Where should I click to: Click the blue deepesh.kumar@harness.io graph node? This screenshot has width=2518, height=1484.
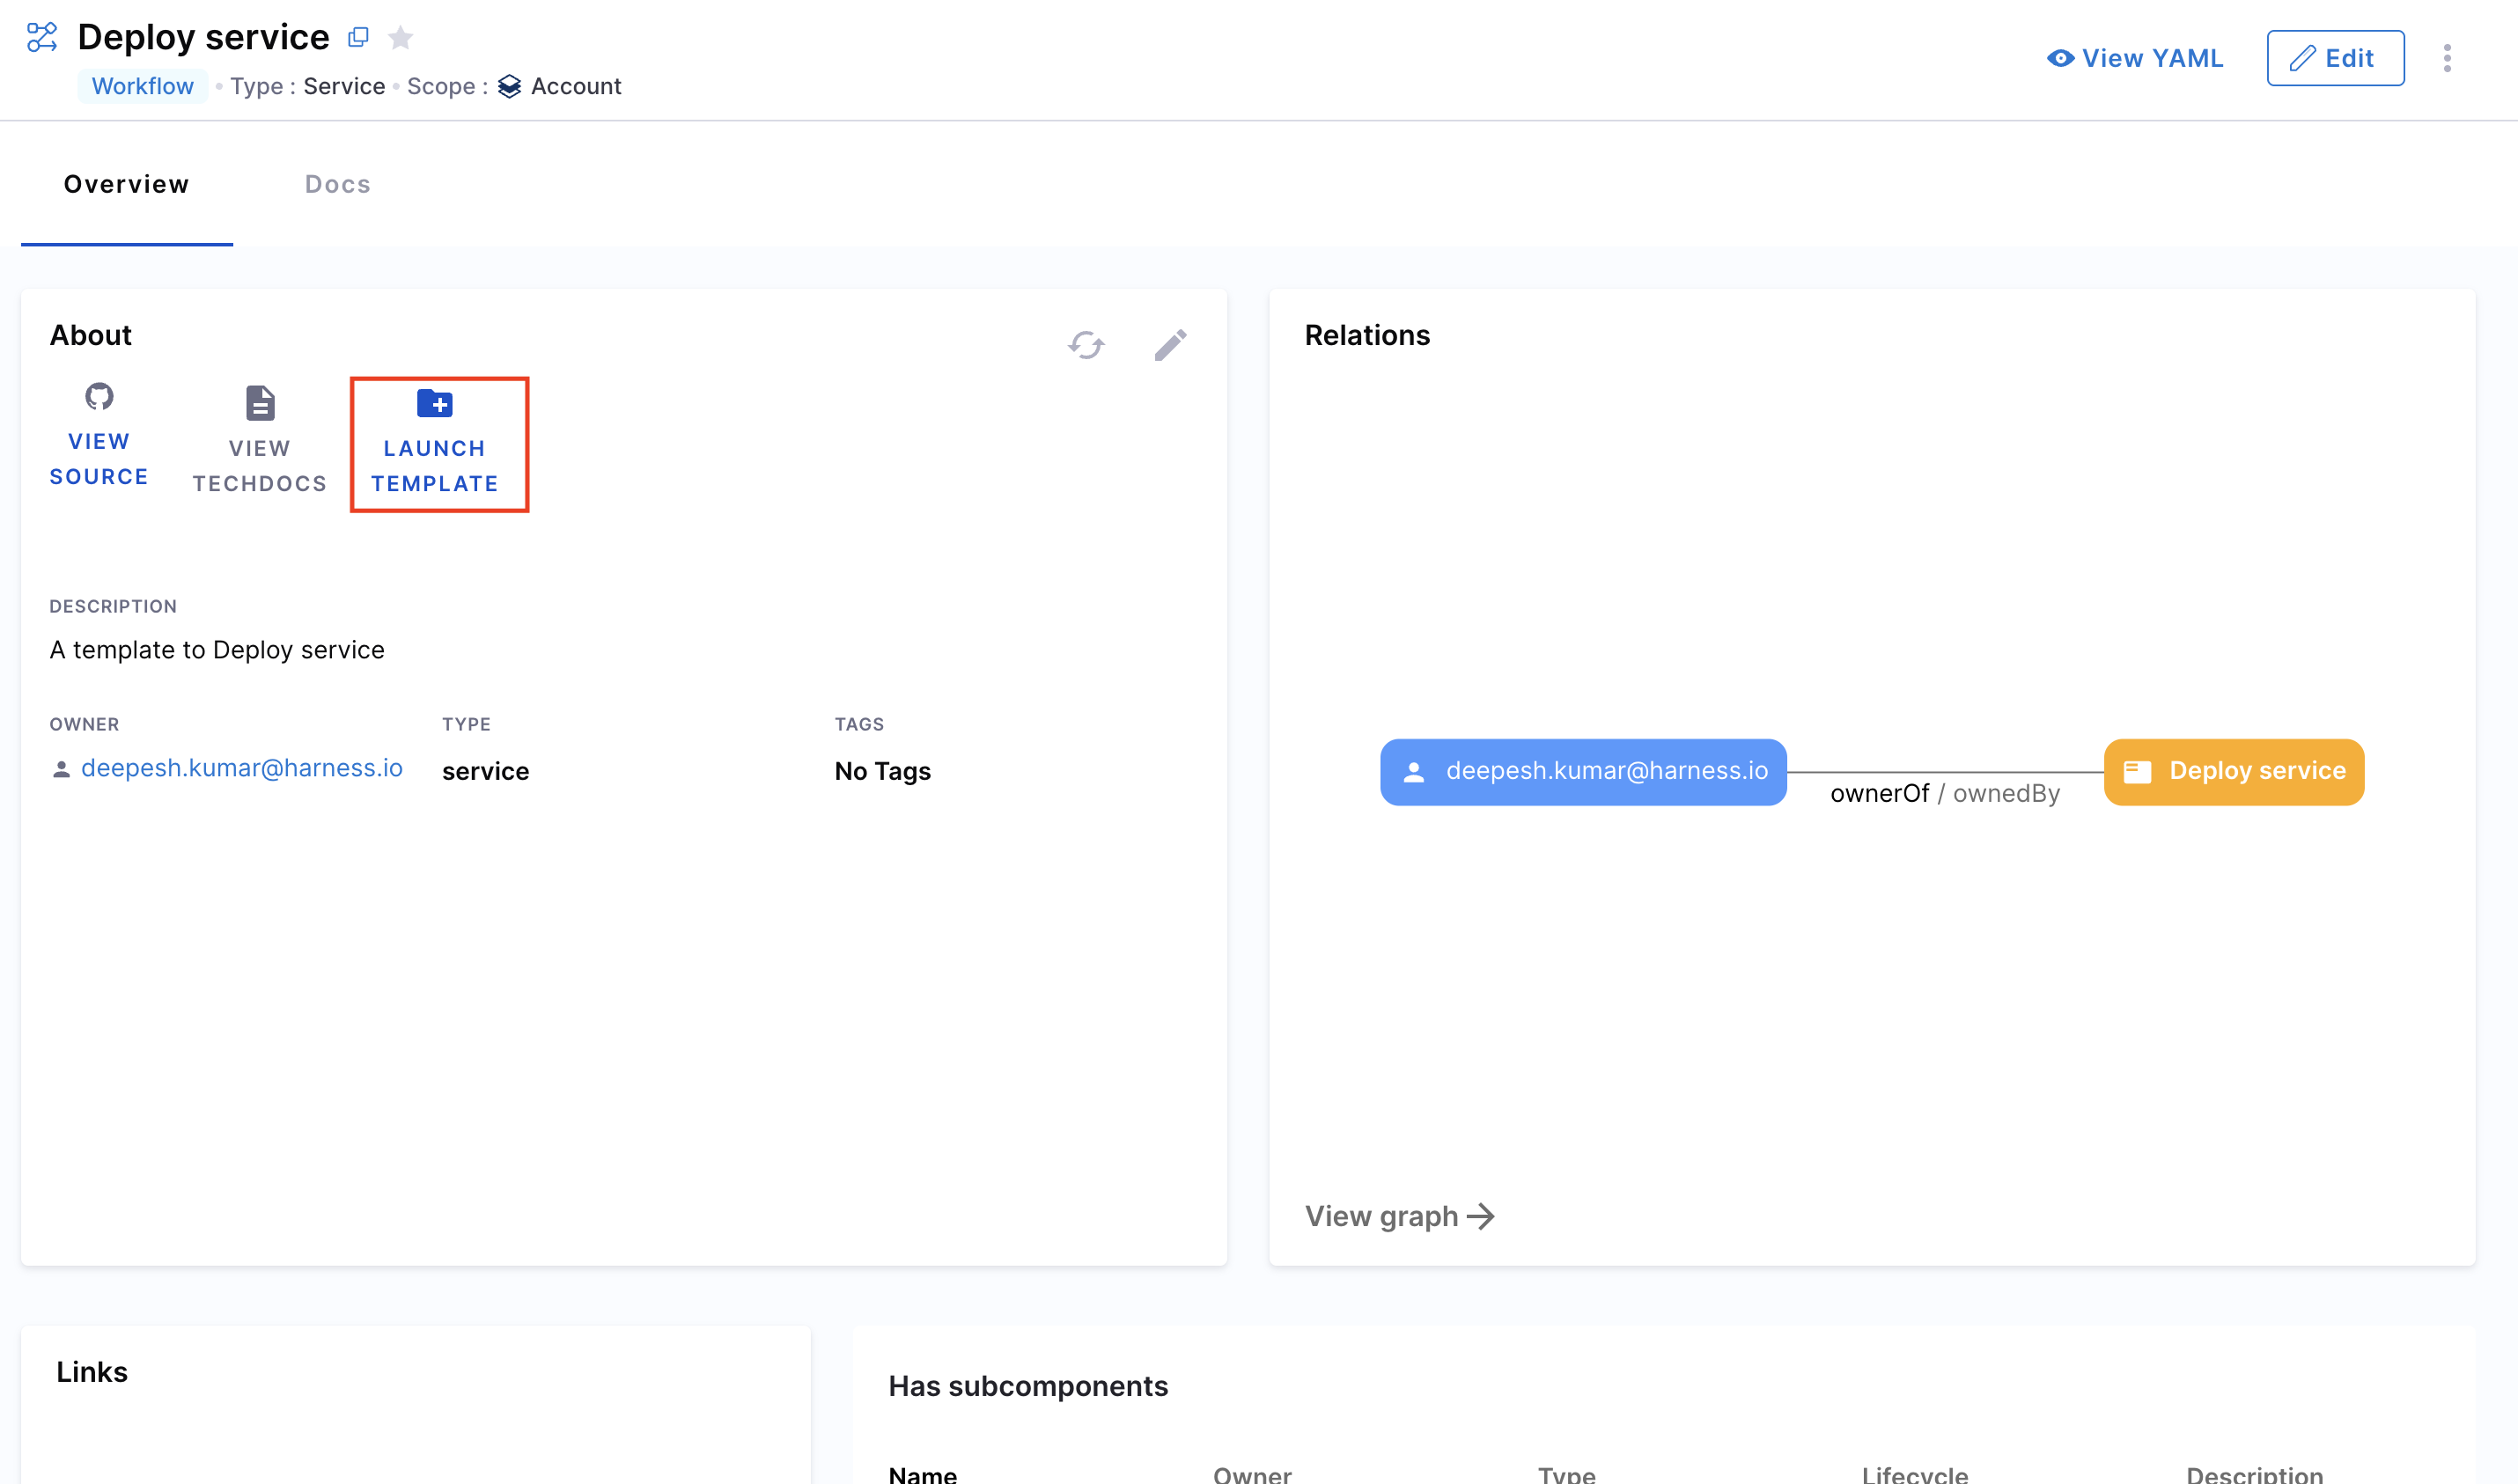pyautogui.click(x=1582, y=771)
